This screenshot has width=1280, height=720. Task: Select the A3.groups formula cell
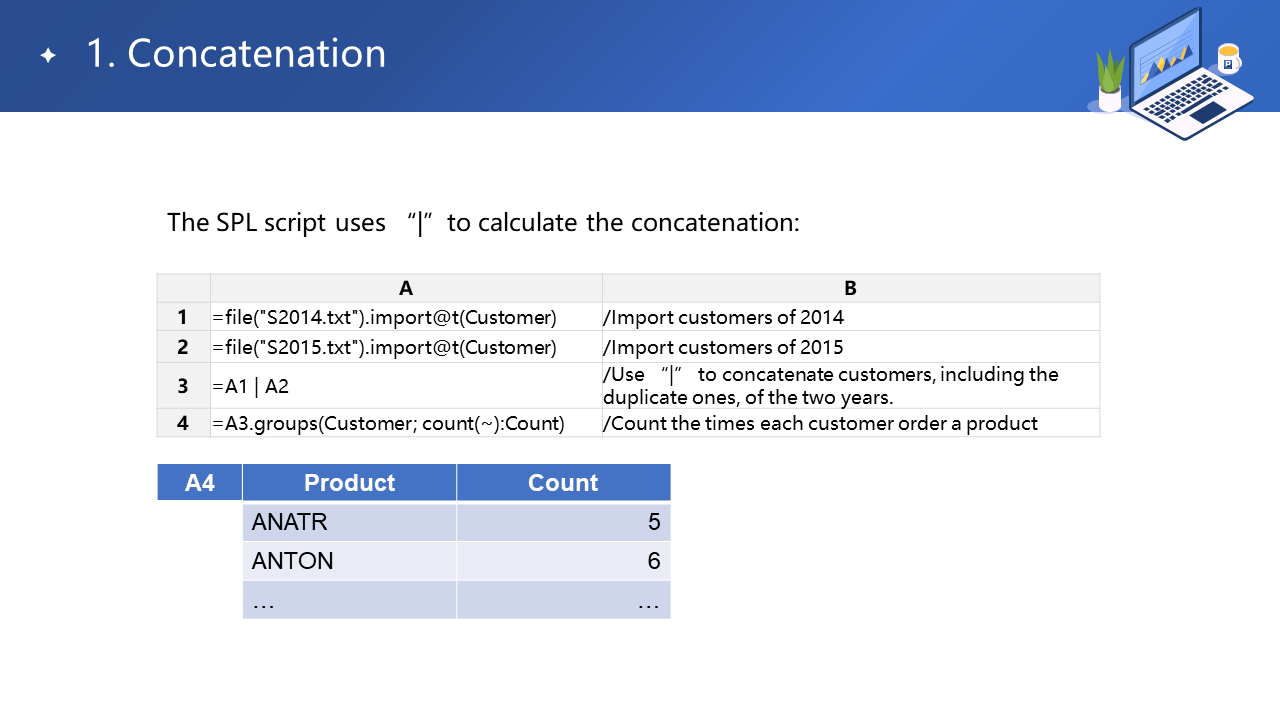coord(388,423)
